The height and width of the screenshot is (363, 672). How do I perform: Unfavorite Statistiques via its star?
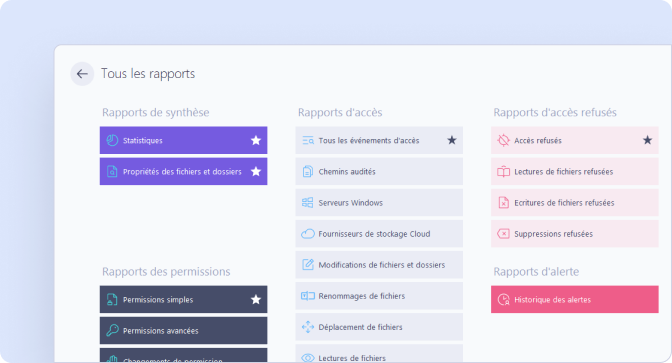[256, 140]
